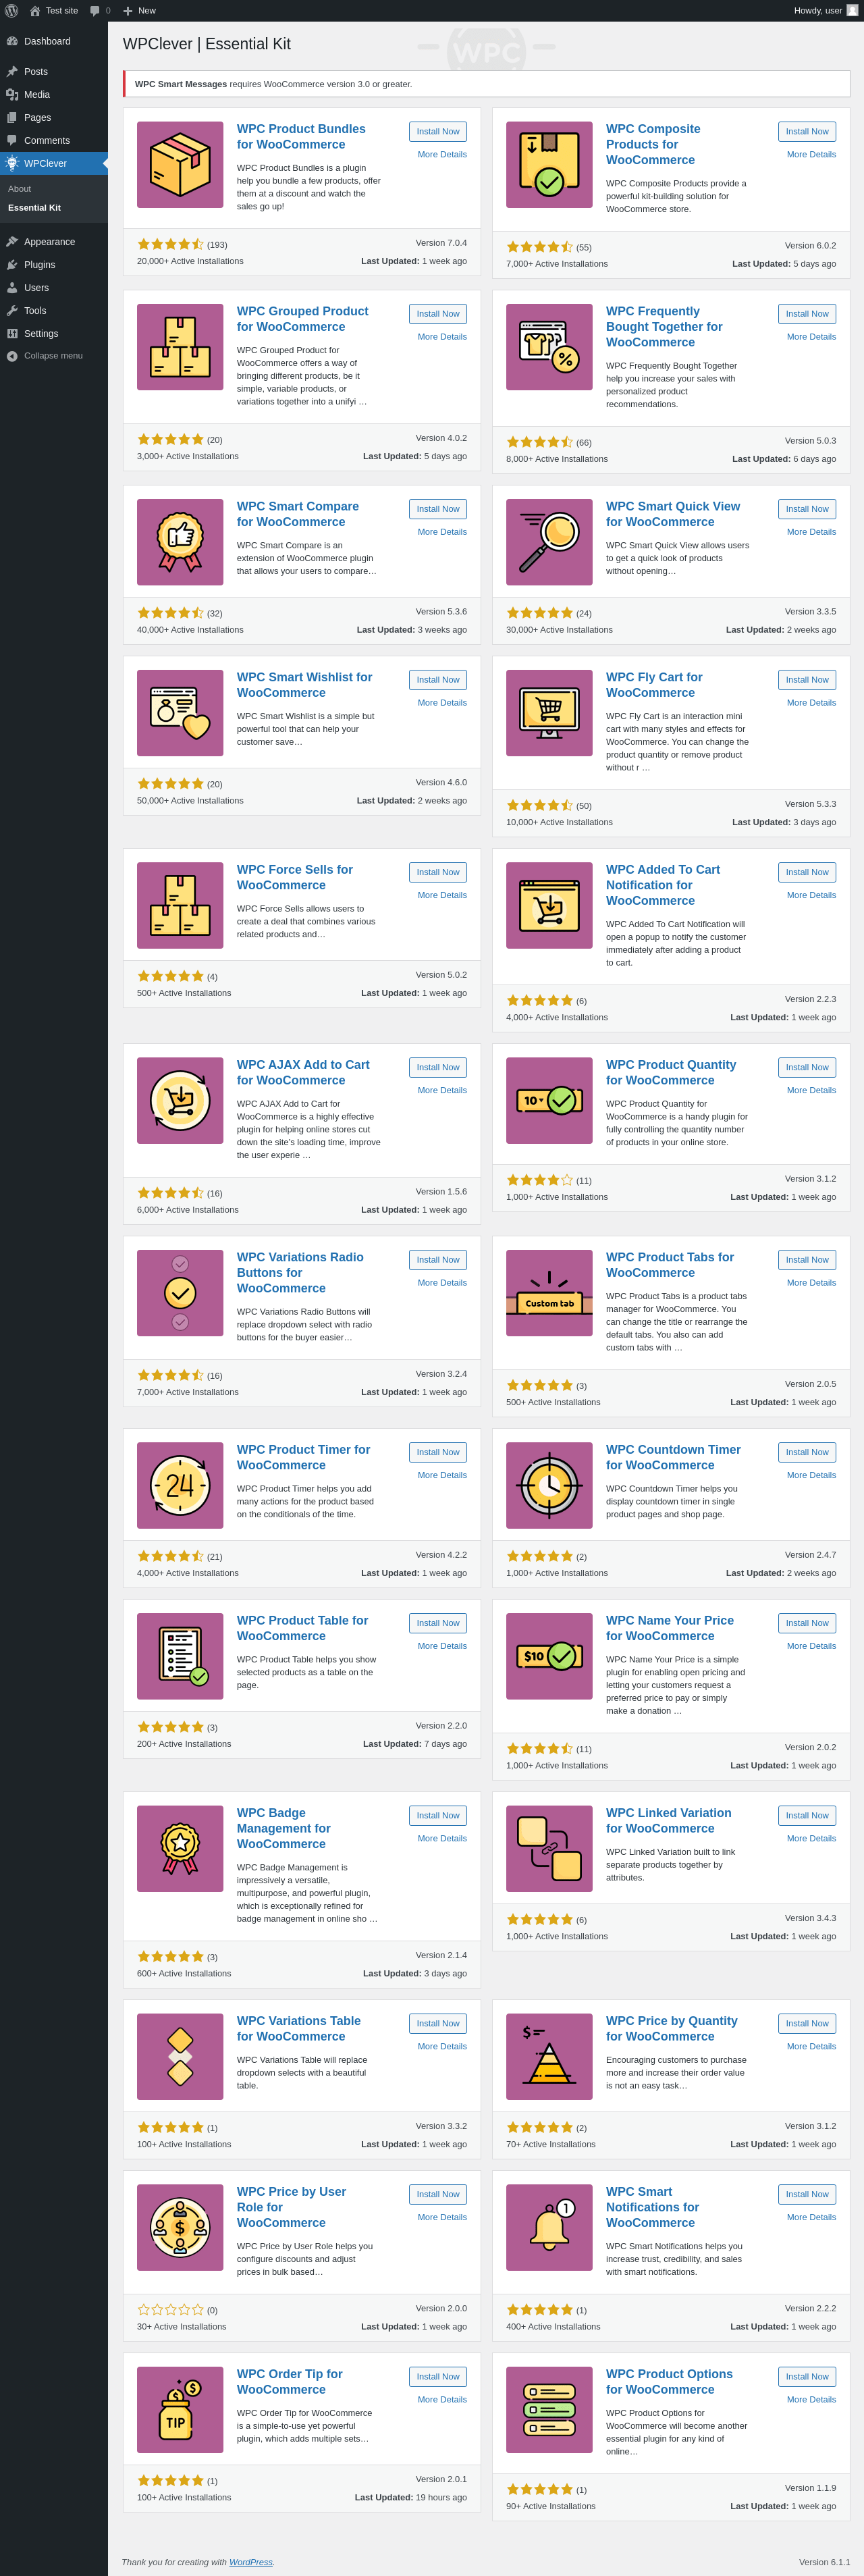Click the WPC Fly Cart monitor icon
The width and height of the screenshot is (864, 2576).
[549, 713]
